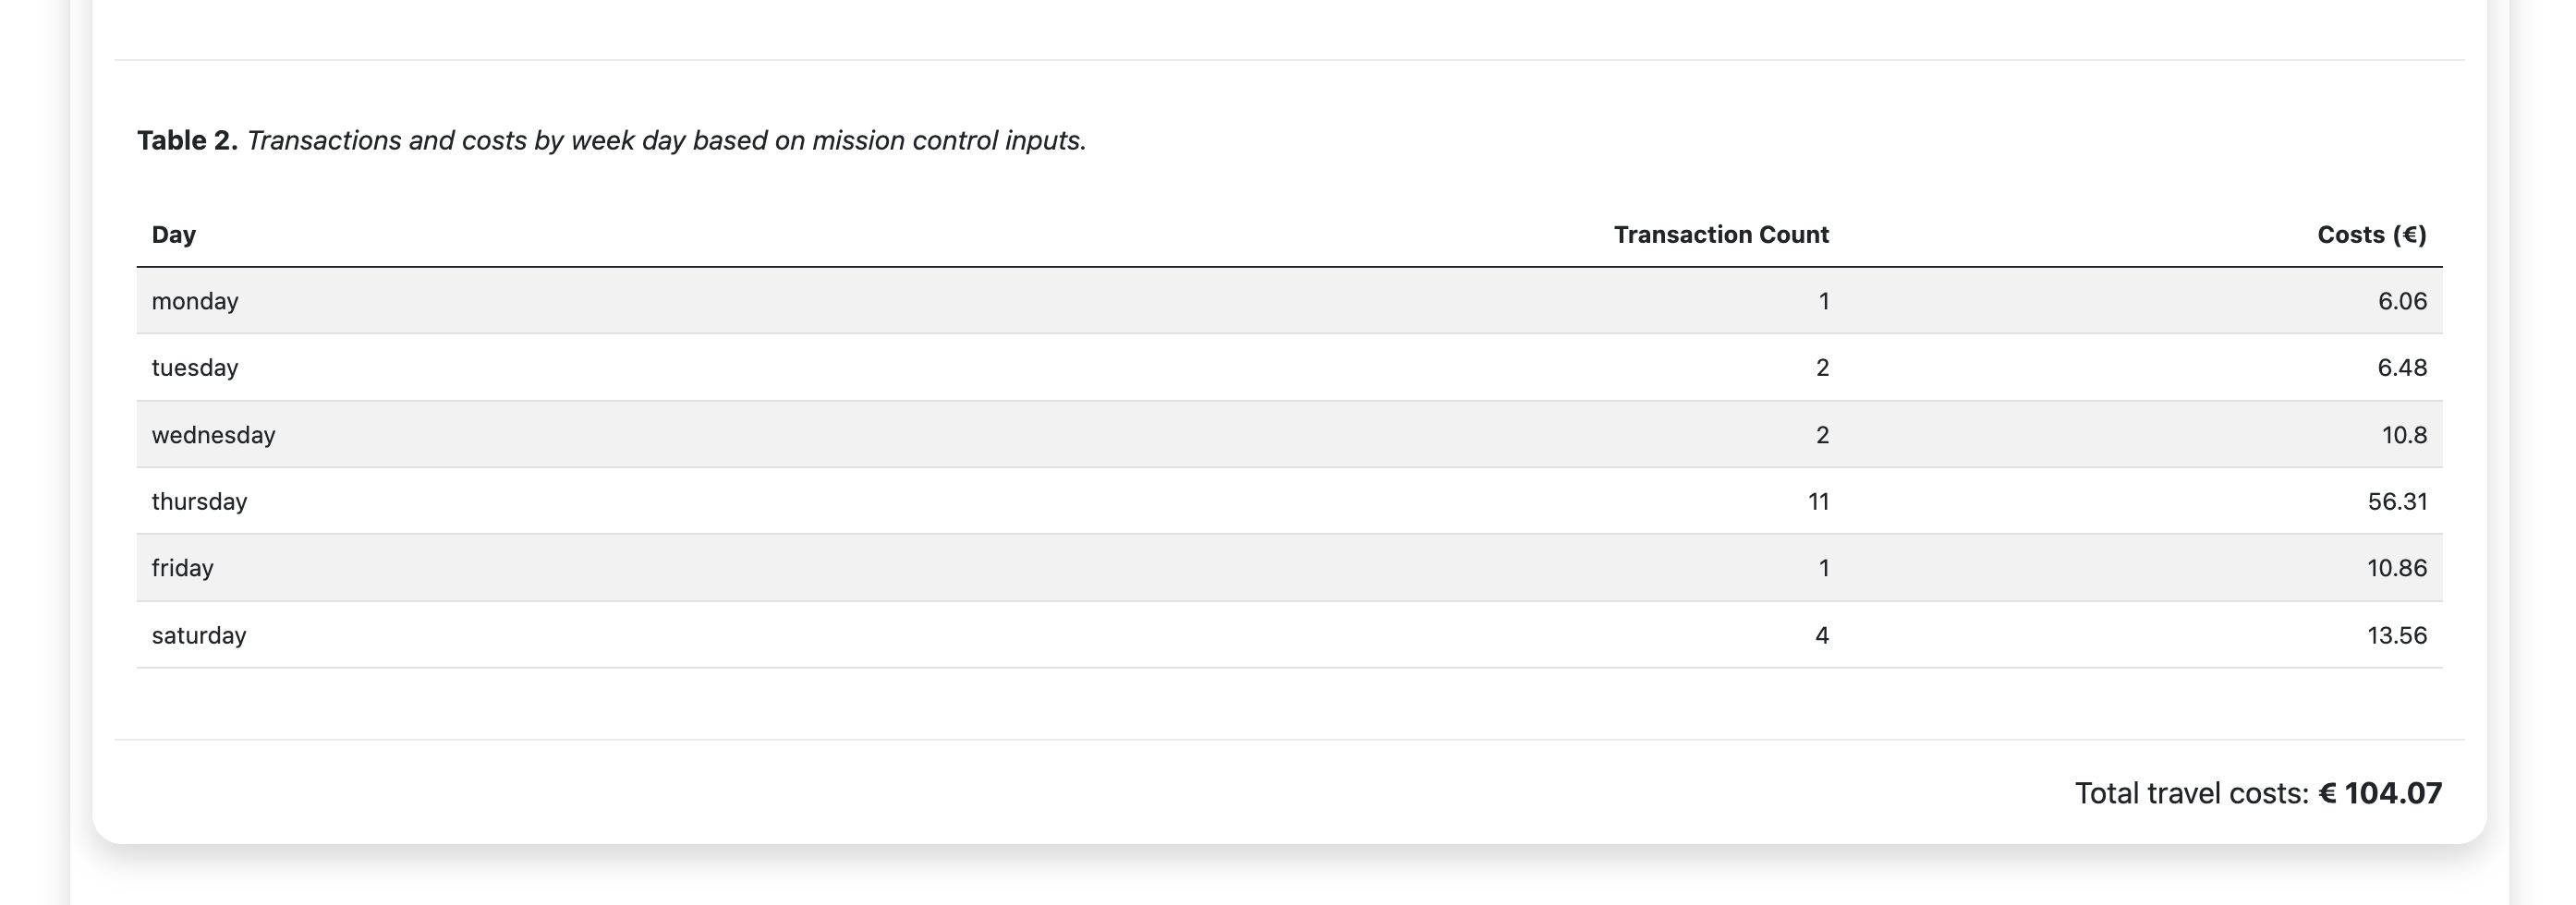Click the 6.06 monday cost
This screenshot has height=905, width=2576.
pos(2401,301)
